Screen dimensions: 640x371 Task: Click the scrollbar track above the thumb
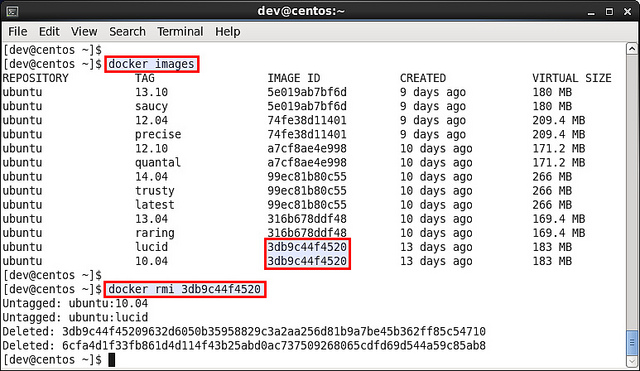tap(631, 192)
